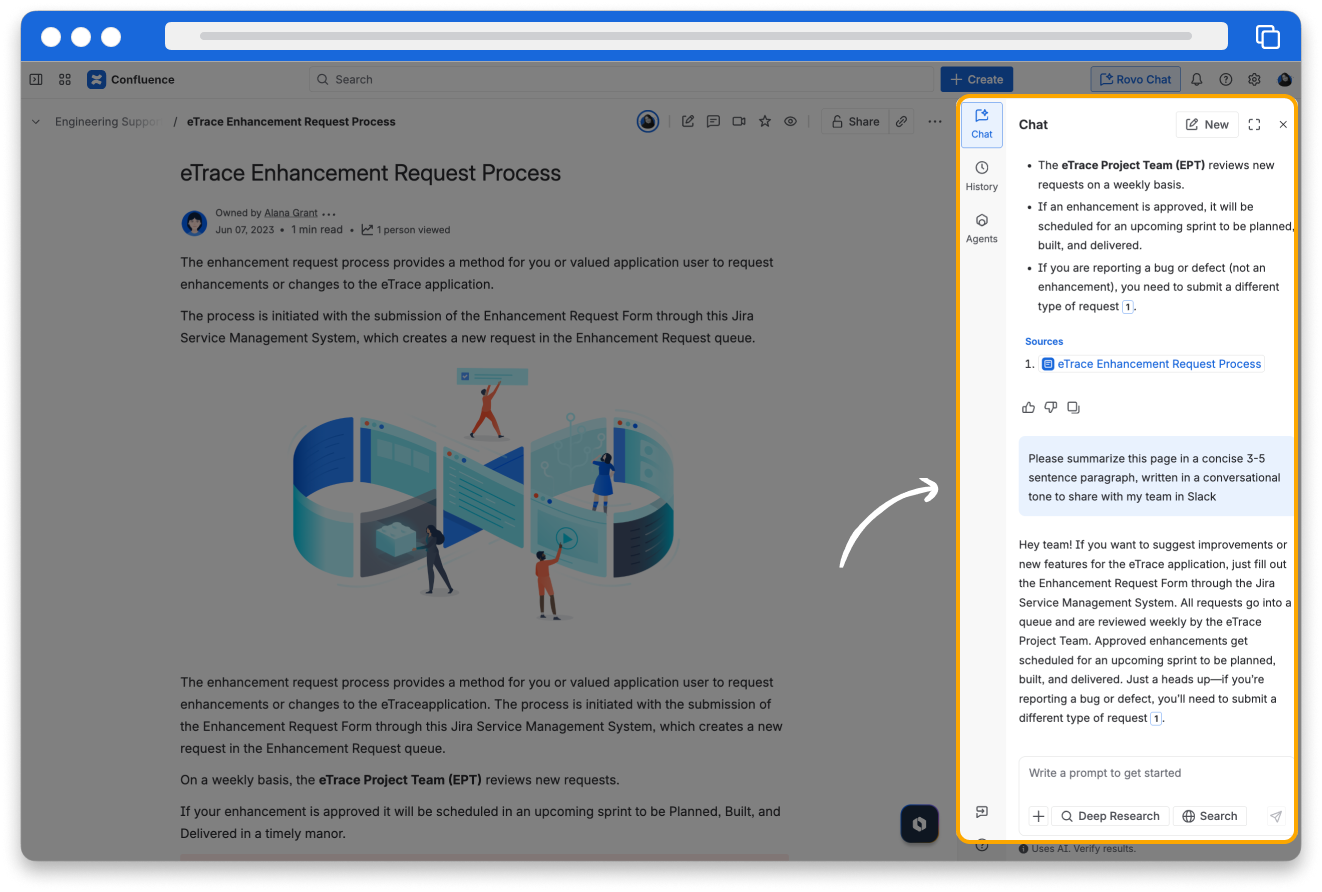Click the 'Please summarize this page' user message
Image resolution: width=1322 pixels, height=892 pixels.
1156,477
